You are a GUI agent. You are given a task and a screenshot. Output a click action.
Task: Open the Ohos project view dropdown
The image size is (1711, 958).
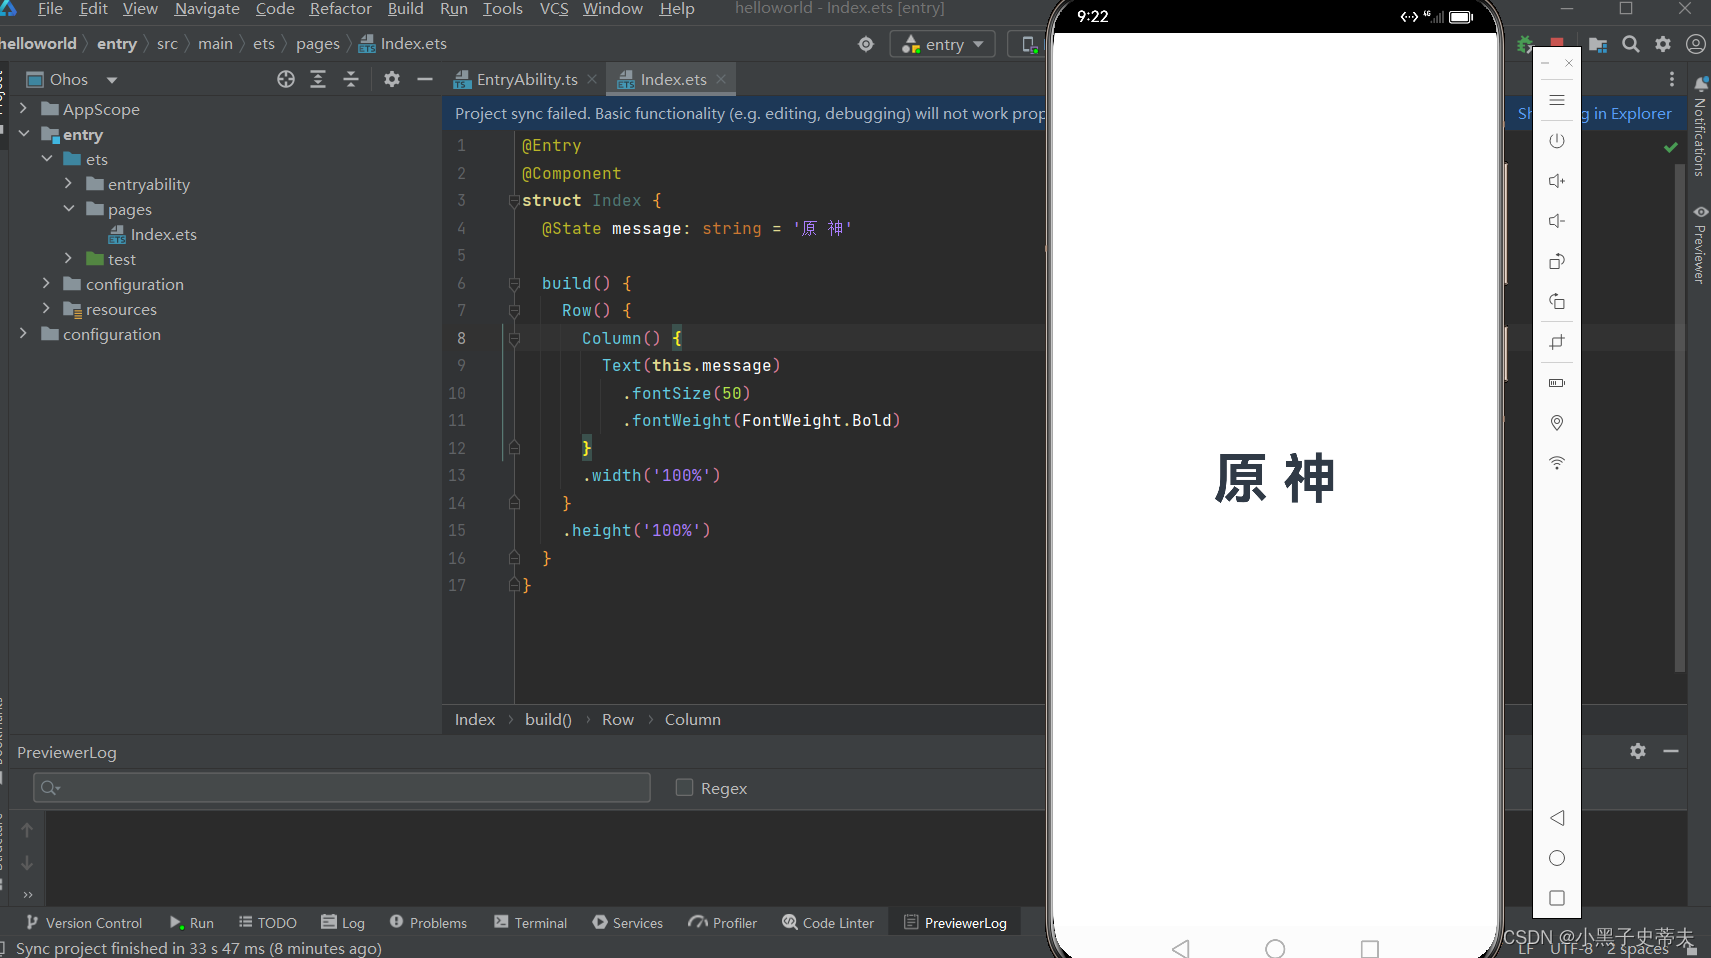coord(72,79)
